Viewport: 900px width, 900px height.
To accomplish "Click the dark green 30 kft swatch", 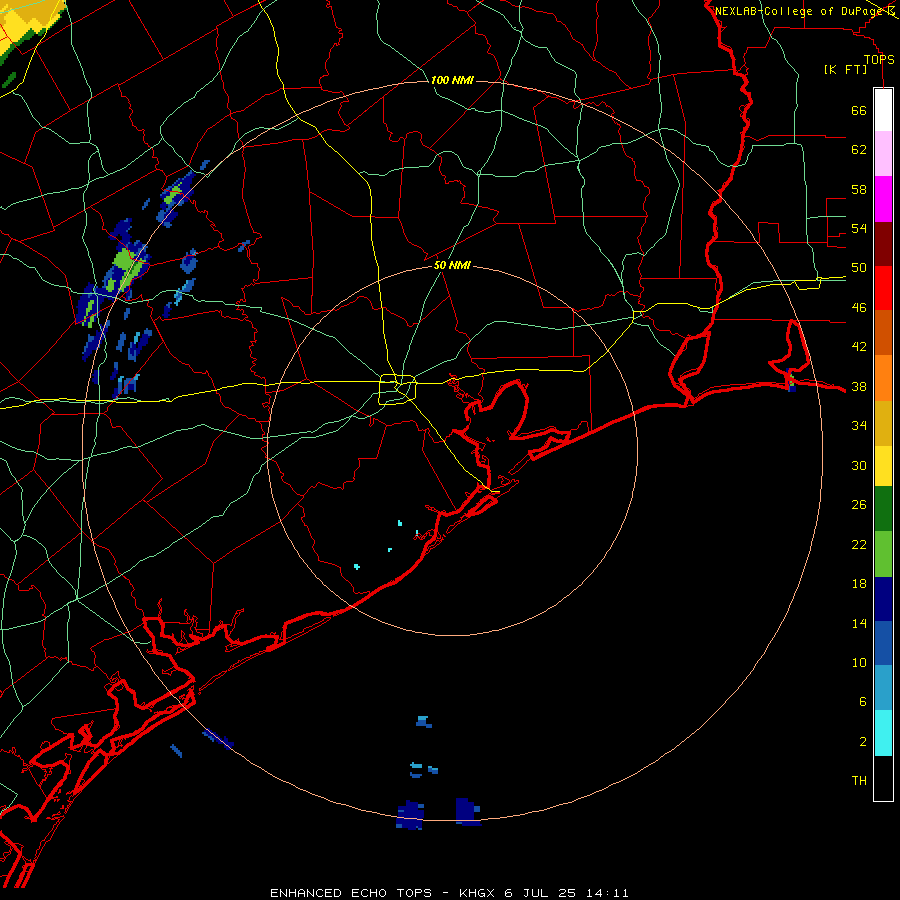I will click(883, 509).
